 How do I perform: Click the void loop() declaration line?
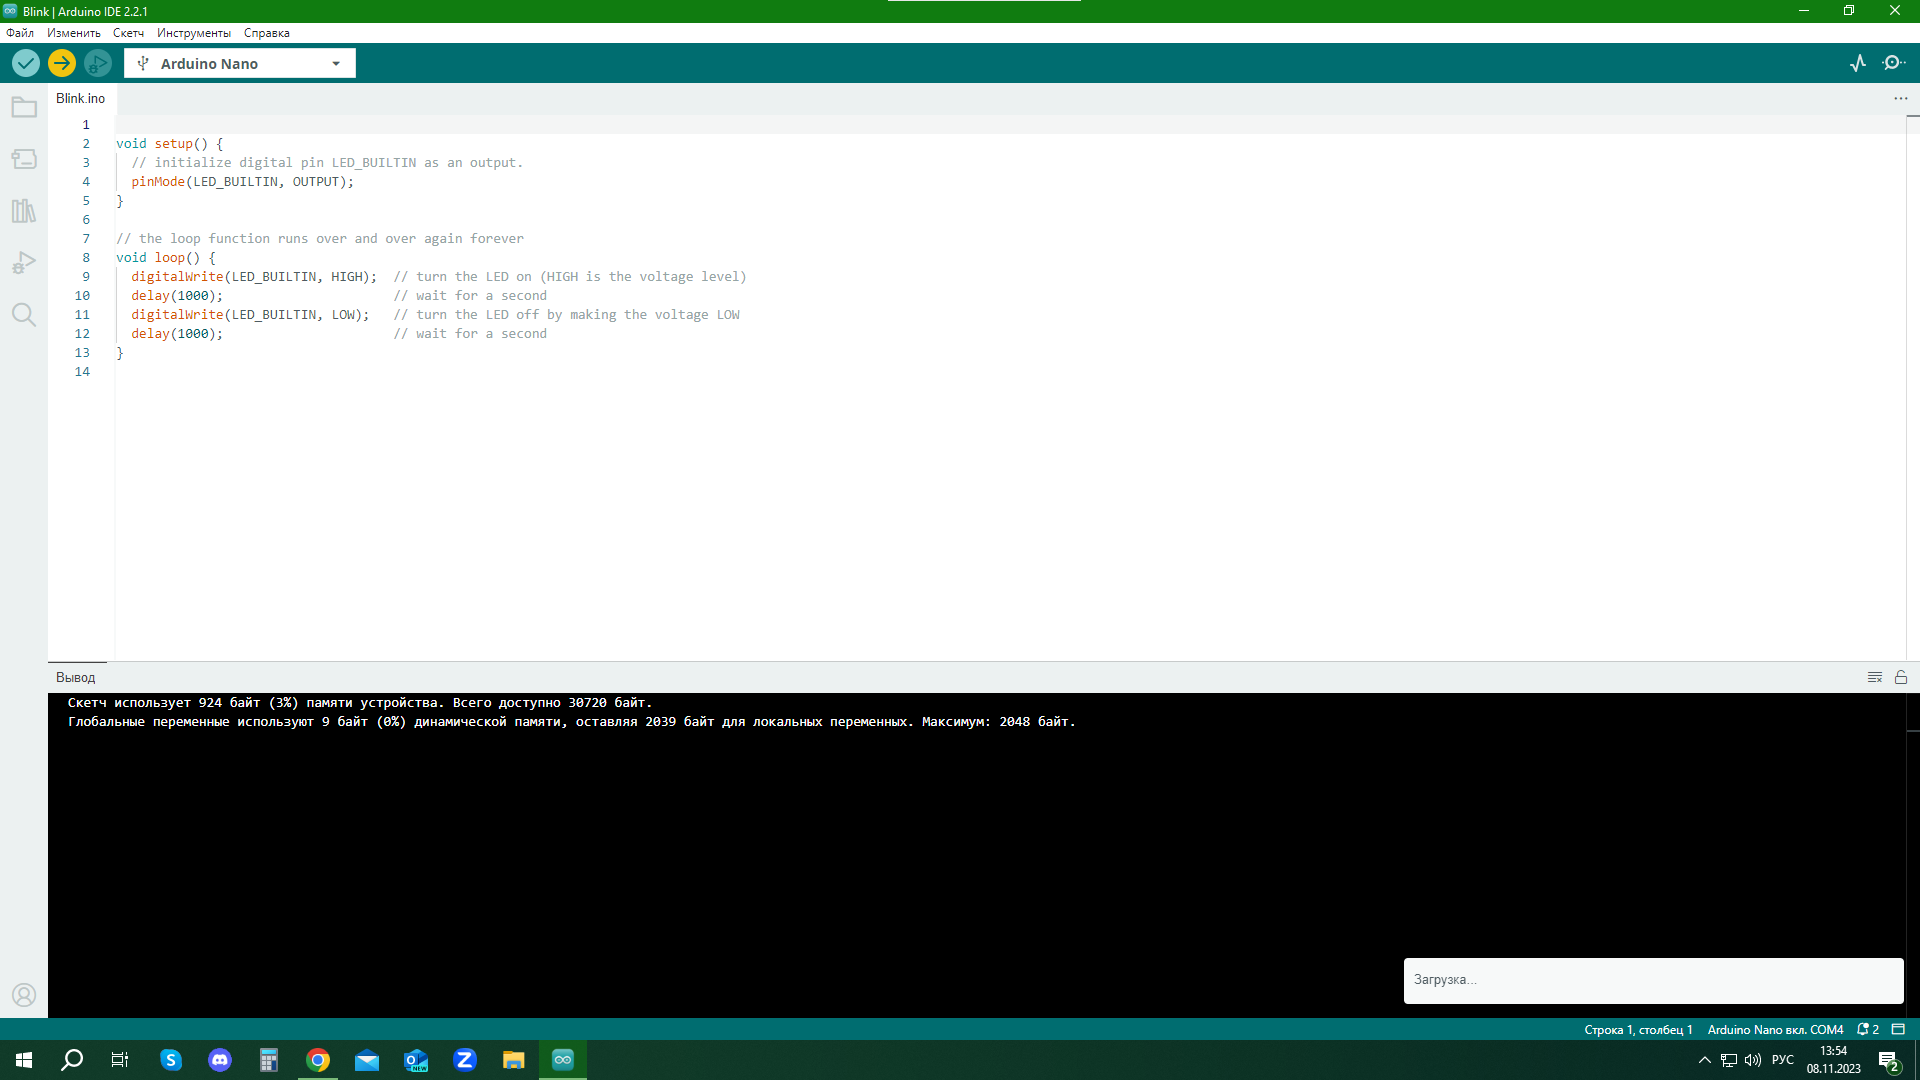166,258
